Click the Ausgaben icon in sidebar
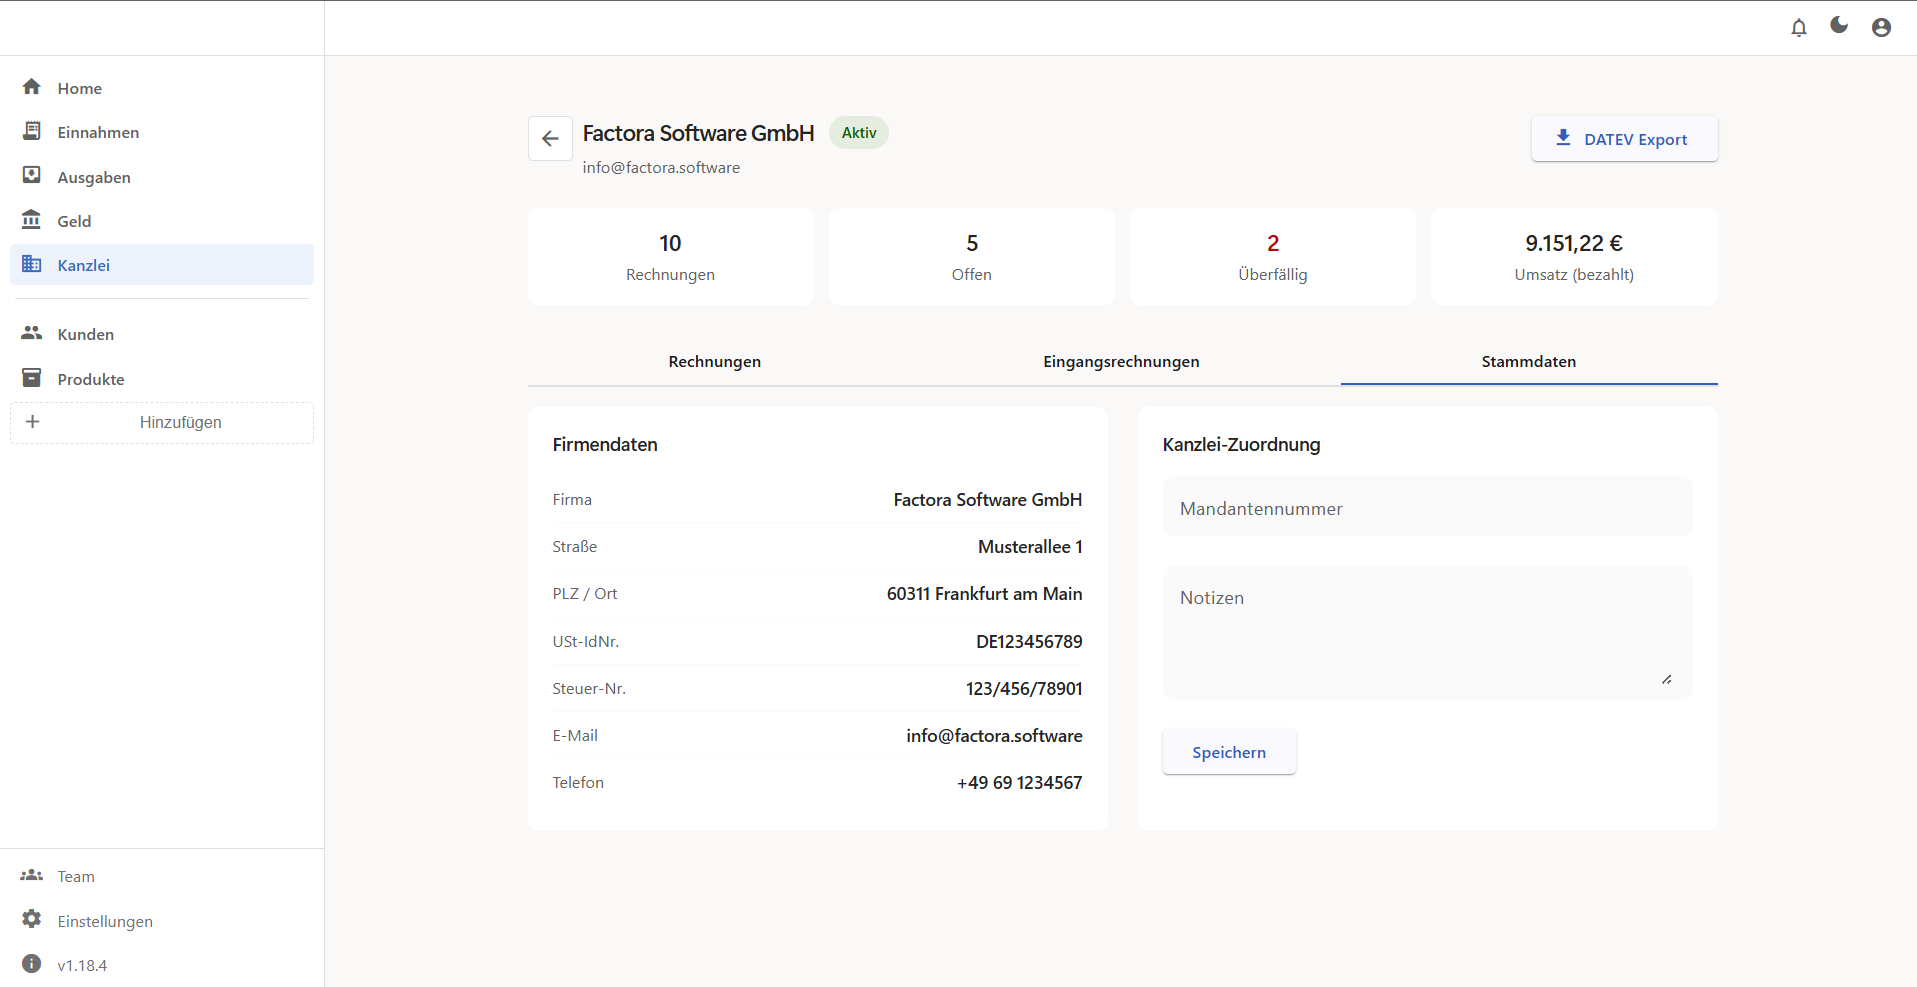This screenshot has width=1917, height=987. (32, 176)
